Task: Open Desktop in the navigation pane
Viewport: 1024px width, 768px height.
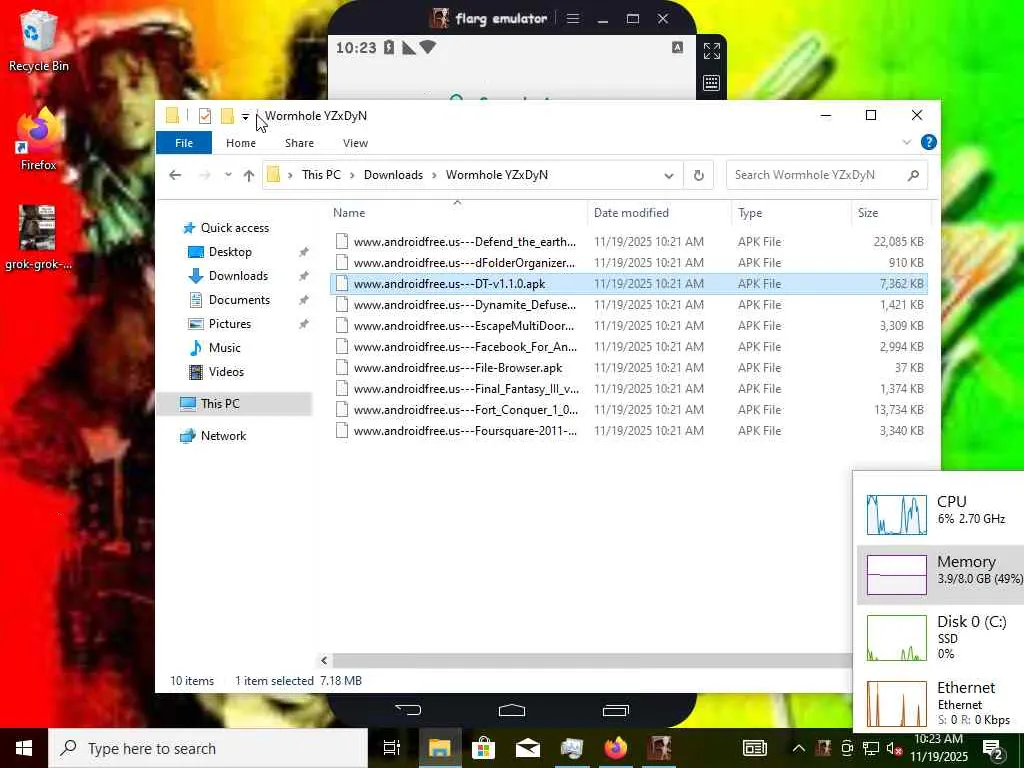Action: point(230,252)
